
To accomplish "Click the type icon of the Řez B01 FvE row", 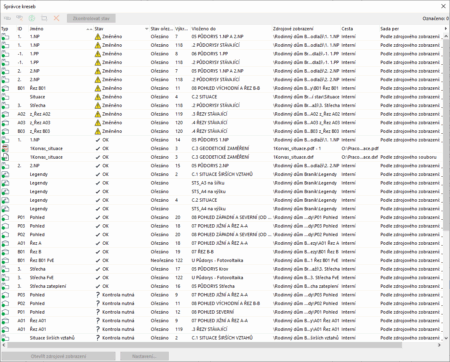I will point(5,261).
